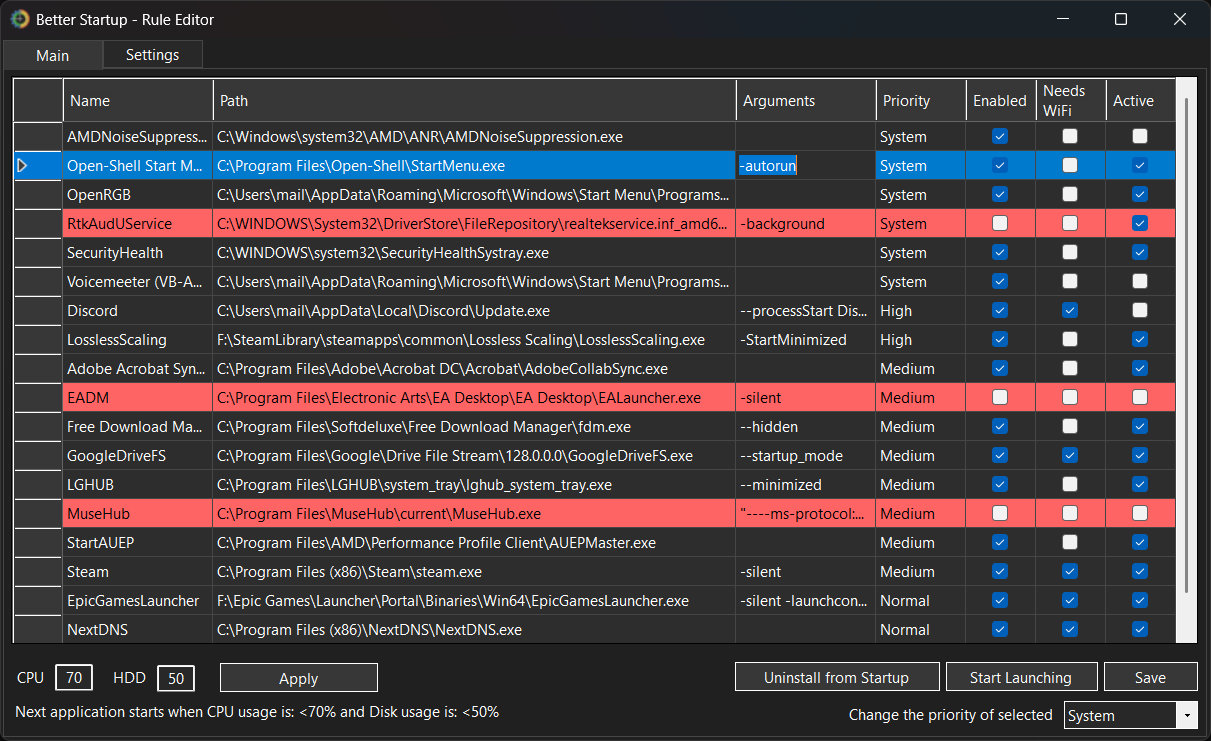1211x741 pixels.
Task: Click the -StartMinimized argument cell
Action: [805, 340]
